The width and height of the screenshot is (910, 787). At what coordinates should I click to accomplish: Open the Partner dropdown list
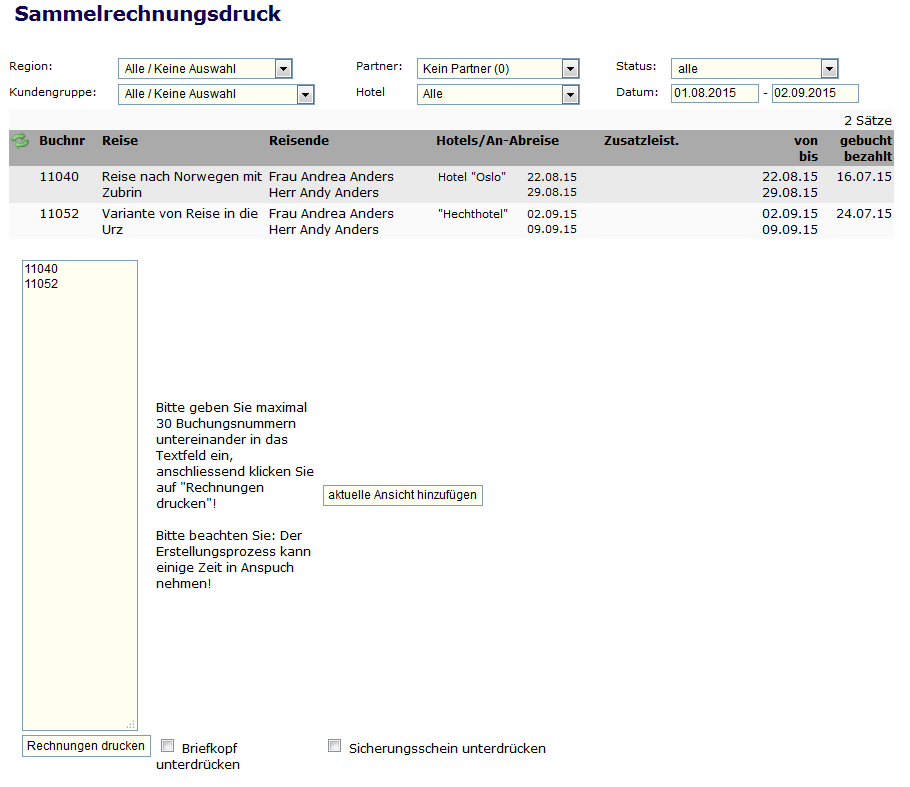(x=570, y=69)
